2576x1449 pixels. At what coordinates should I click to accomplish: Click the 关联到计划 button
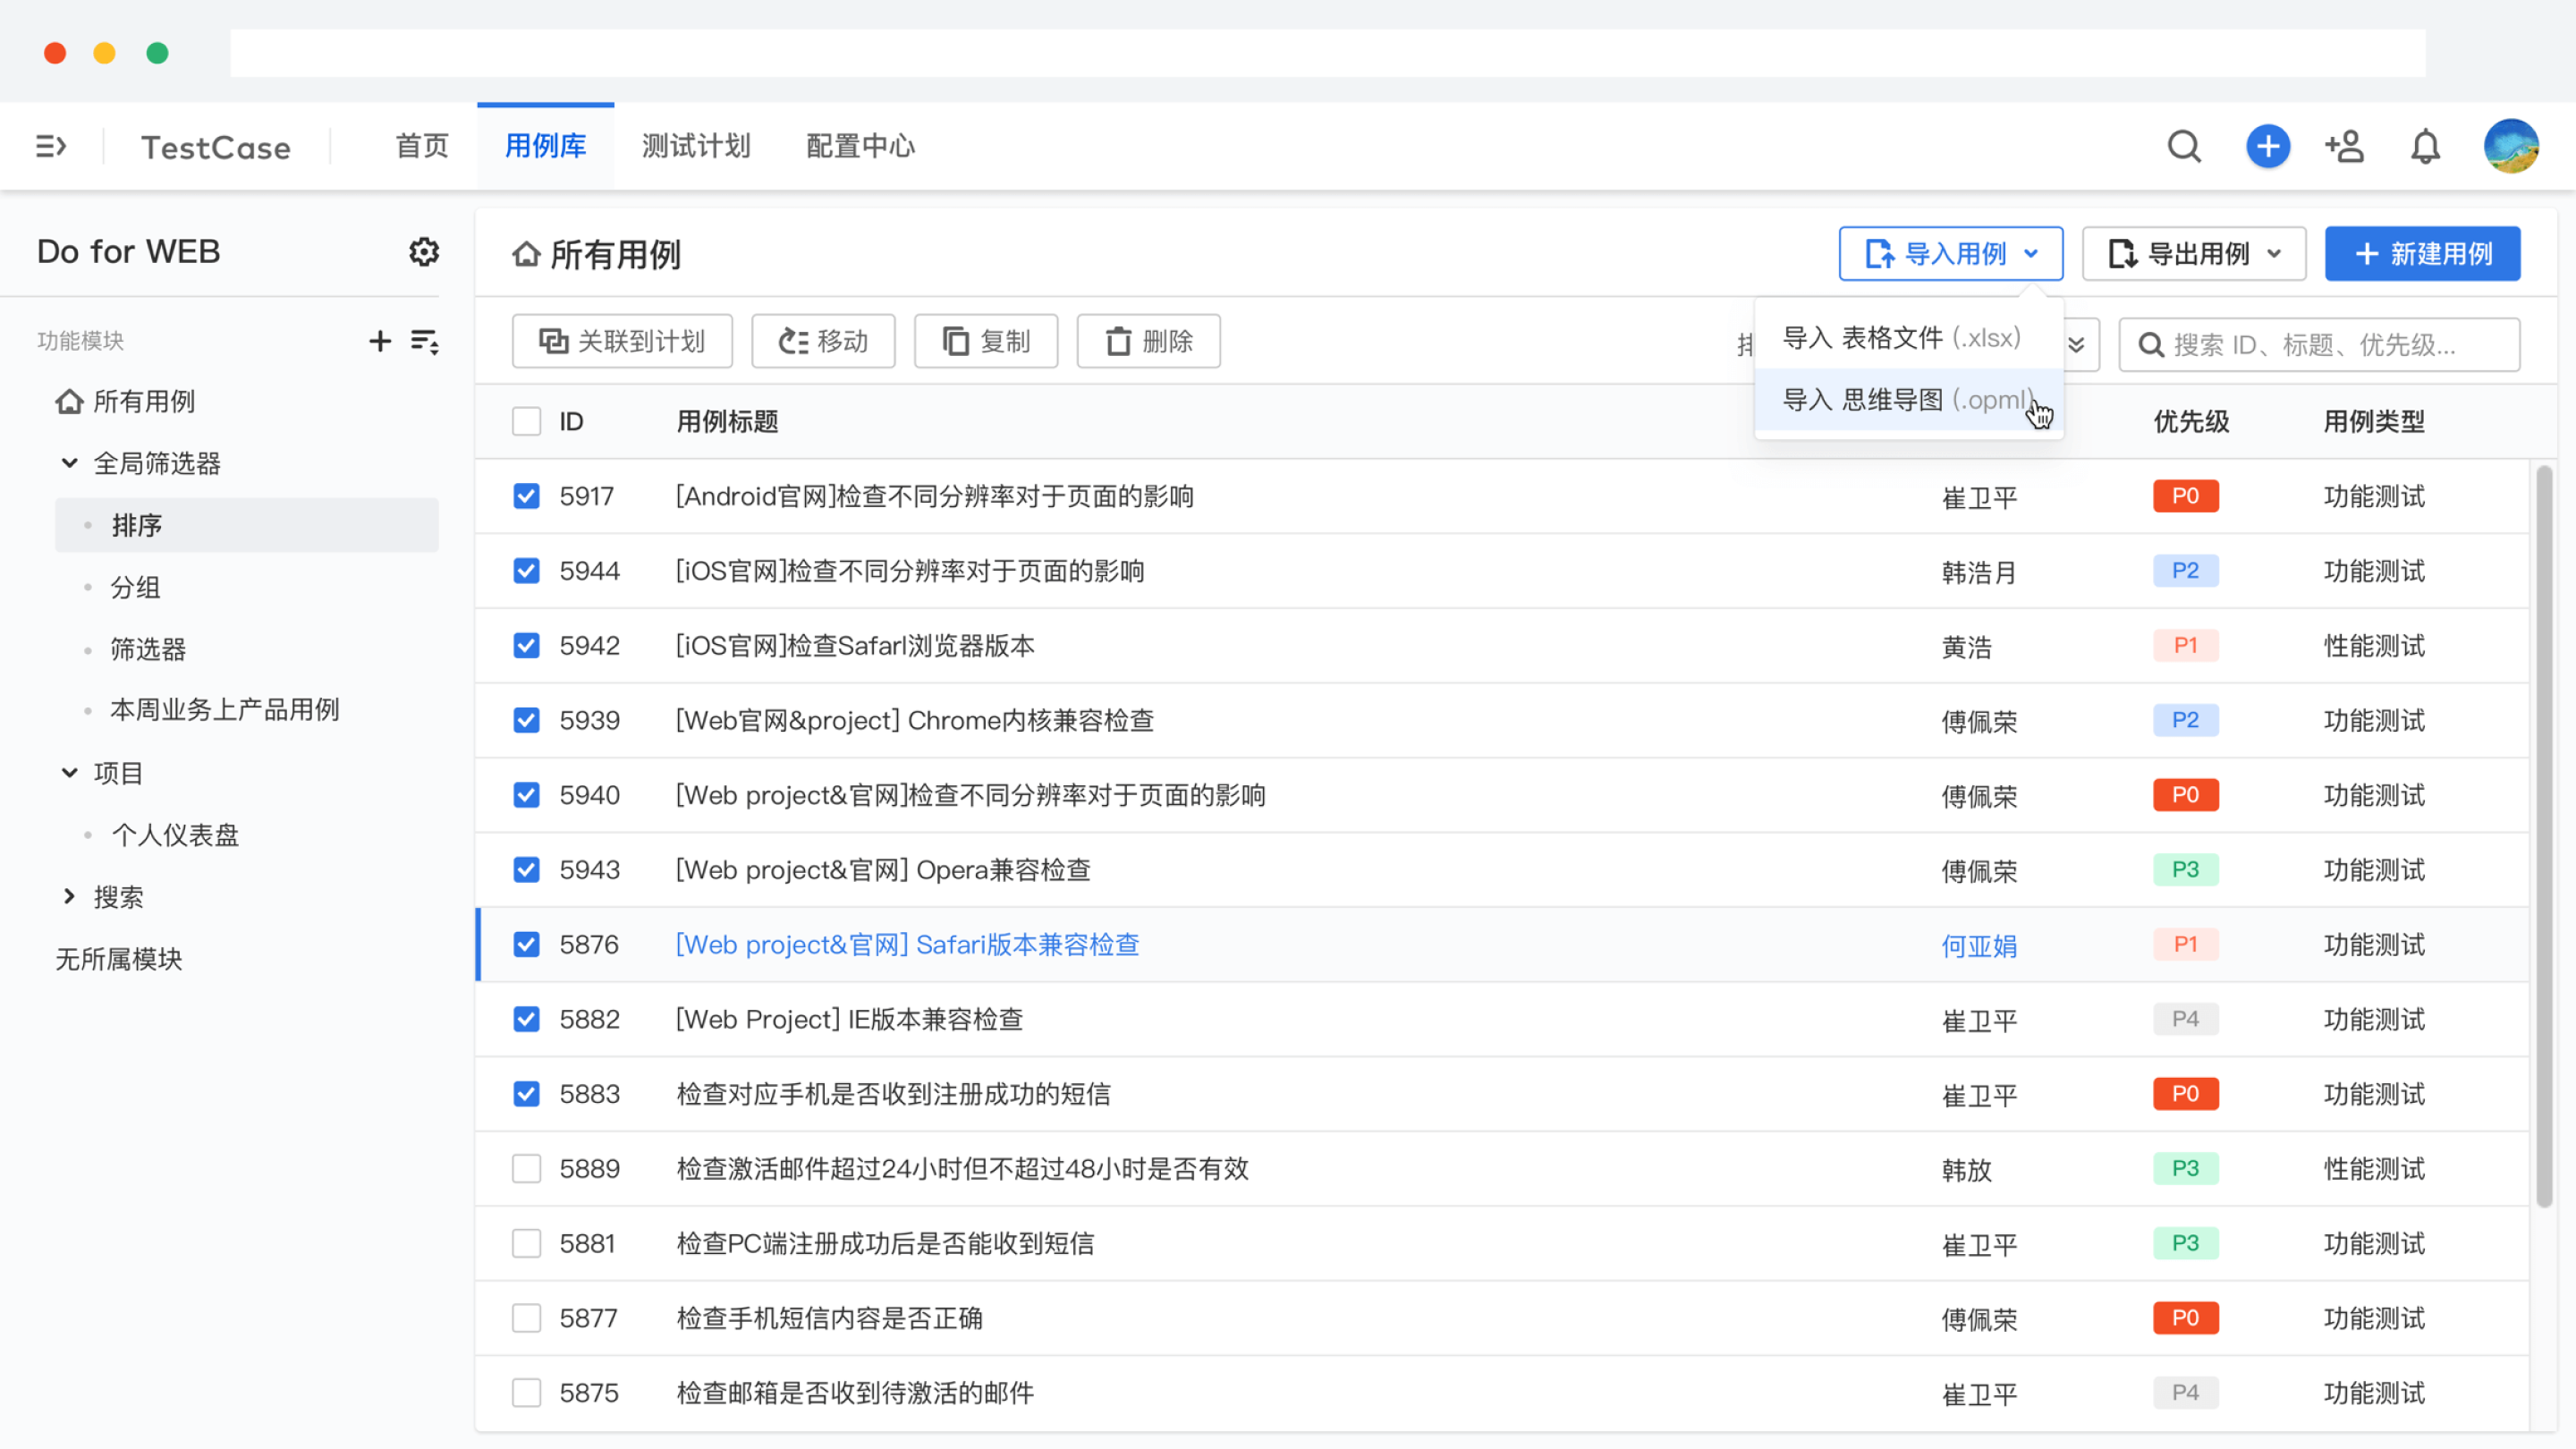pos(622,342)
